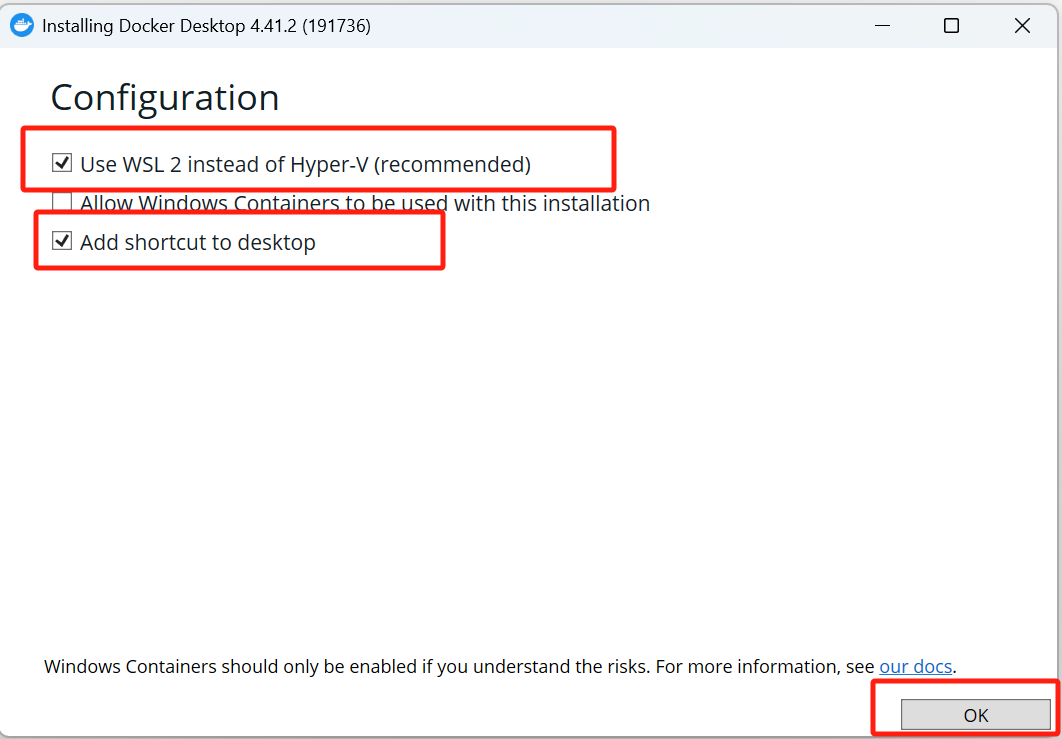Uncheck Use WSL 2 instead of Hyper-V
The height and width of the screenshot is (739, 1062).
[x=62, y=163]
